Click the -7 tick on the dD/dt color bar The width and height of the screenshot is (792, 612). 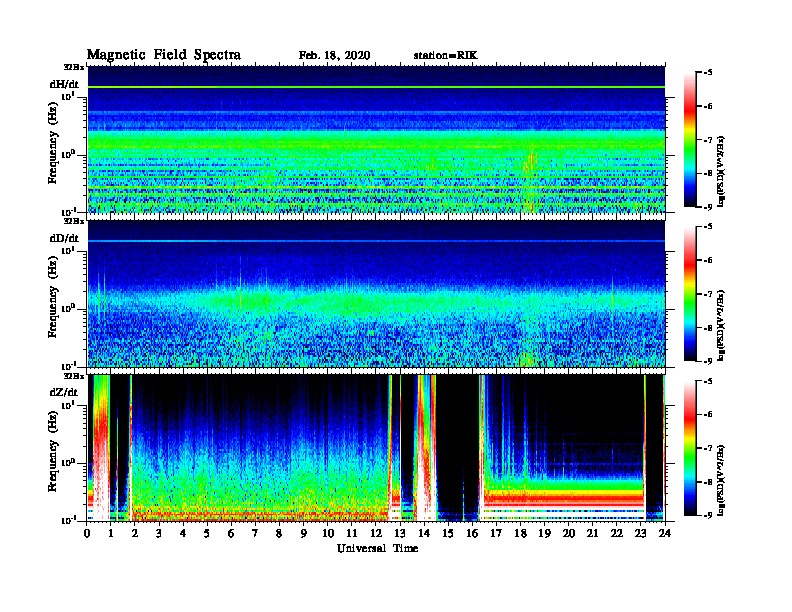(708, 294)
